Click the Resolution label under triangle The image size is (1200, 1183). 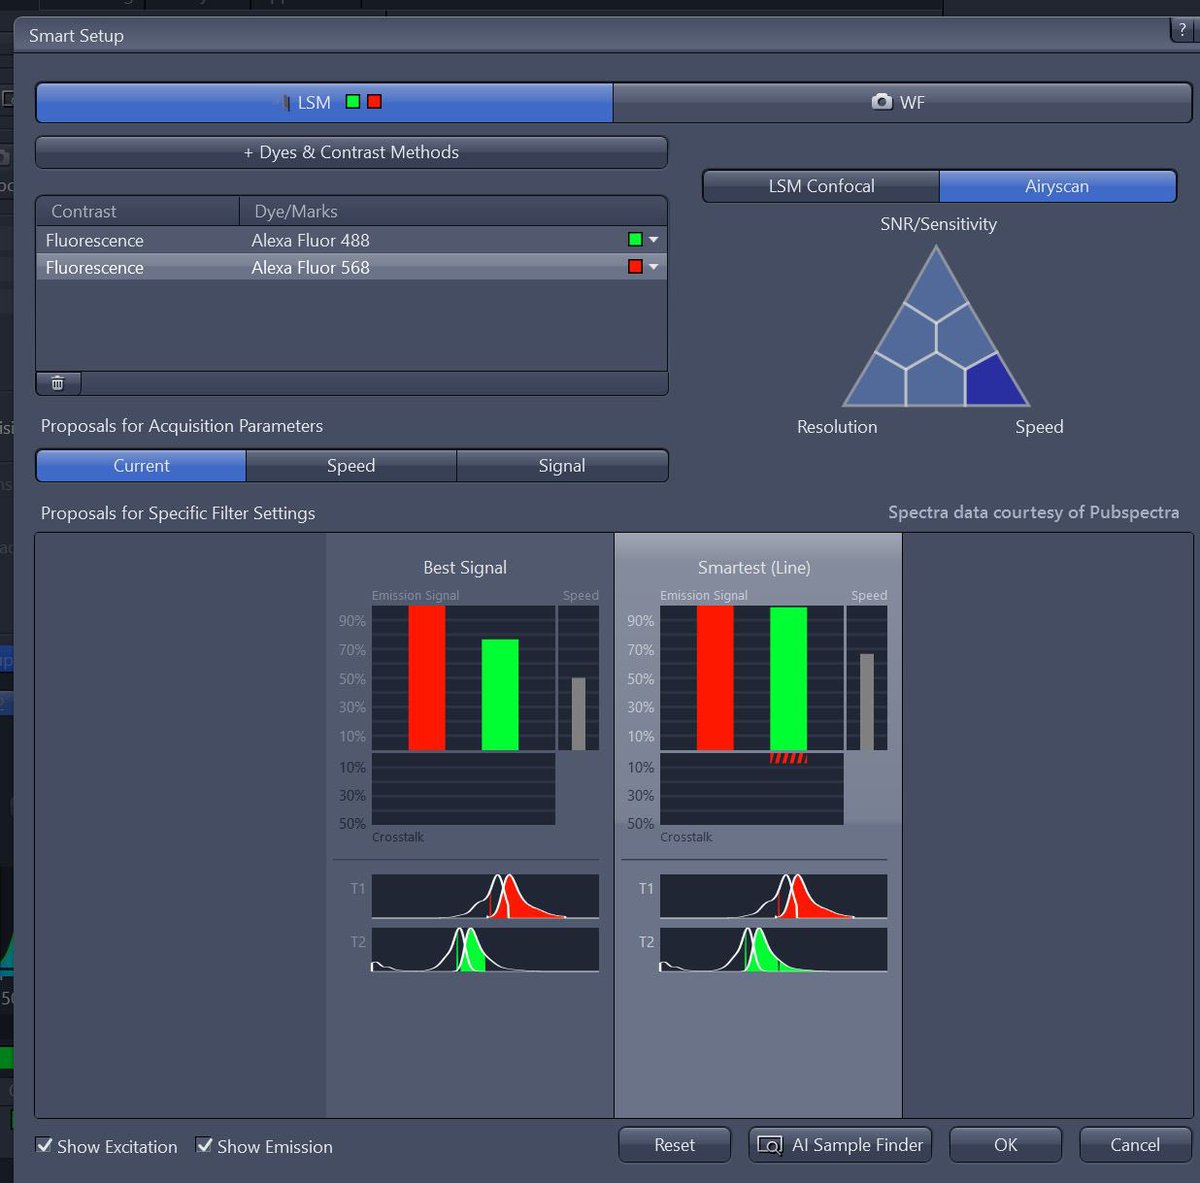pos(837,427)
